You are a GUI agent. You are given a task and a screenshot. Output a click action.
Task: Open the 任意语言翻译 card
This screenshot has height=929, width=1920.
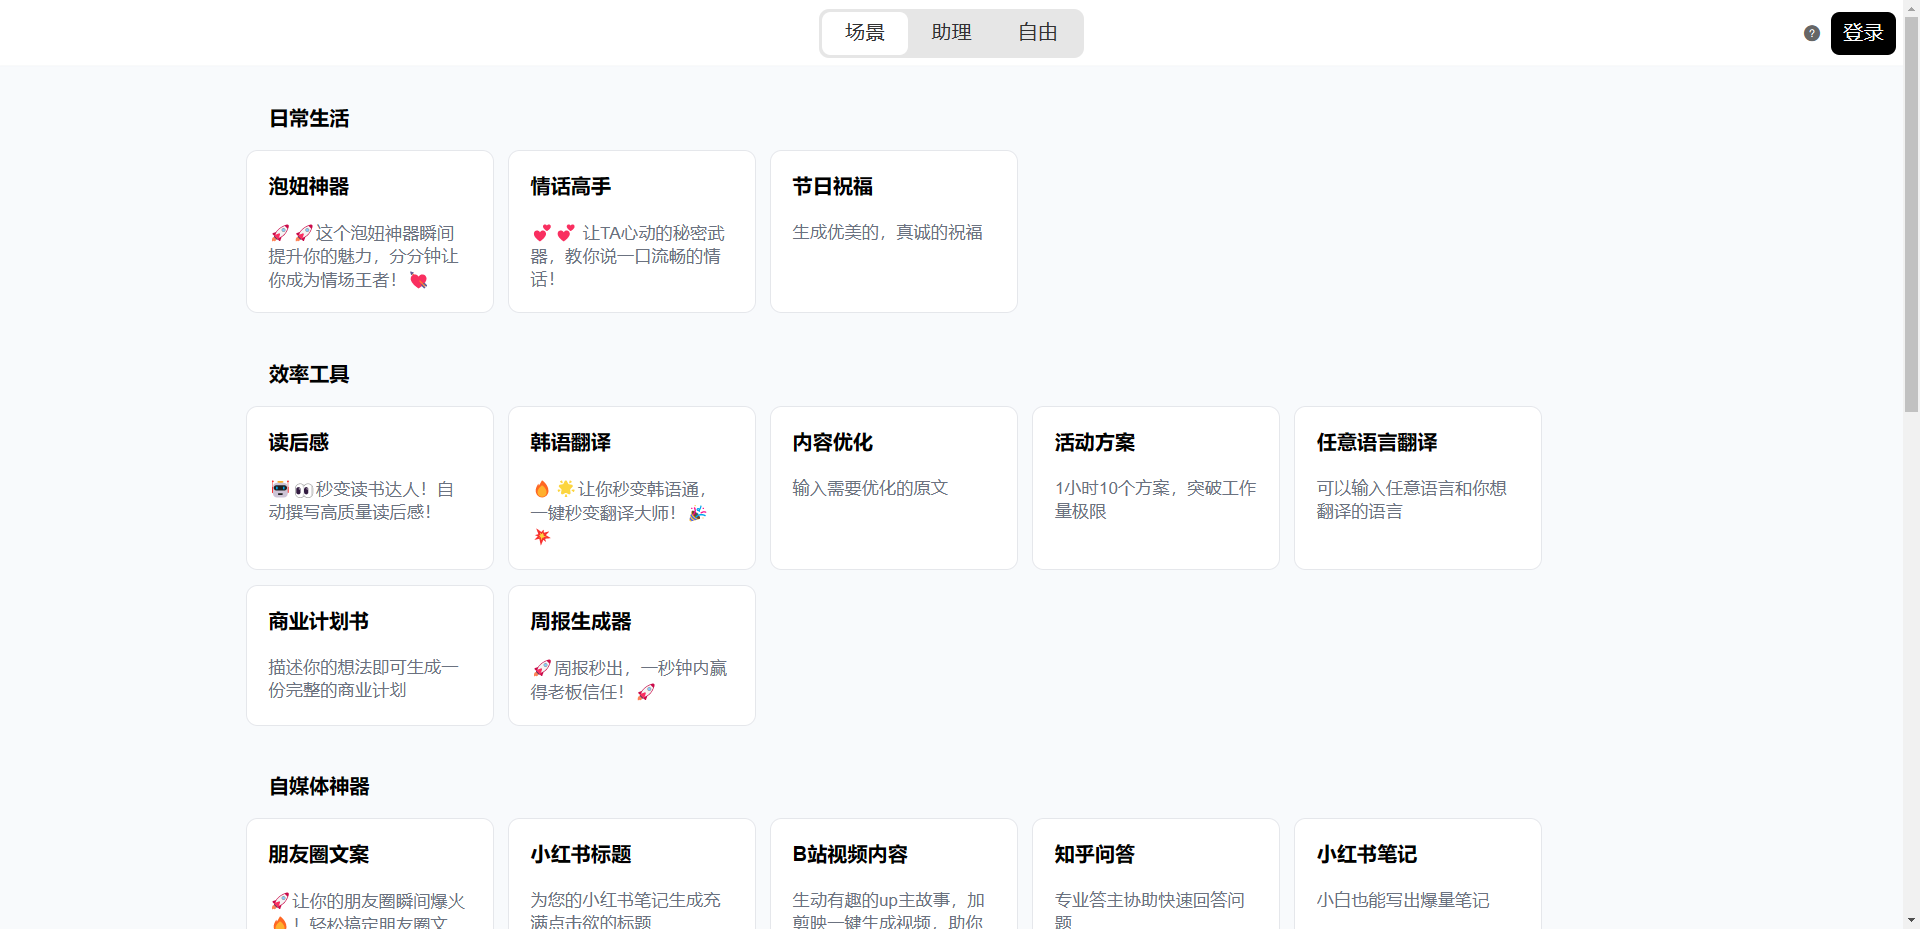coord(1418,488)
